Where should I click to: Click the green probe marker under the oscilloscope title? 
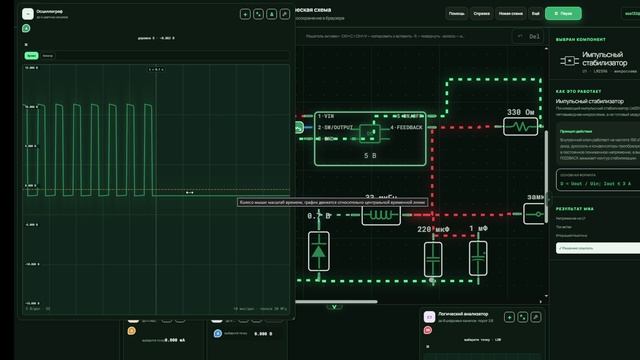[26, 28]
